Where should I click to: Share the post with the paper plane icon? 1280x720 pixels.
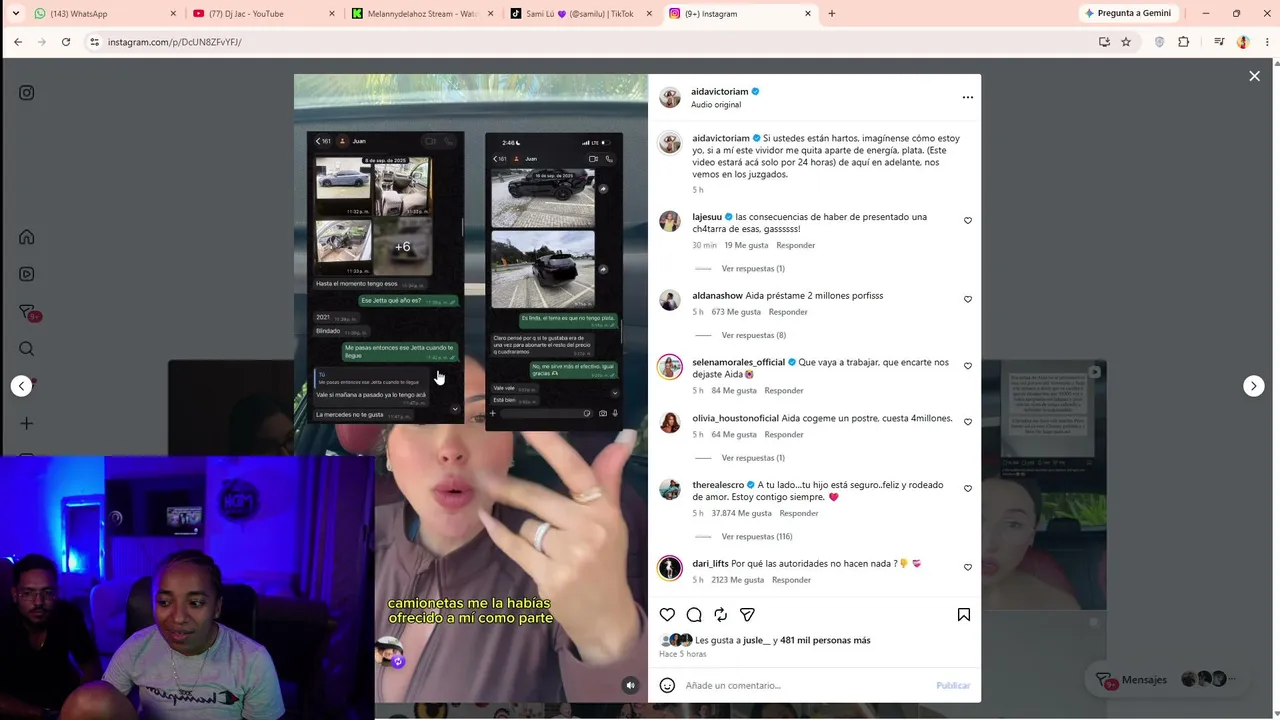pyautogui.click(x=747, y=615)
